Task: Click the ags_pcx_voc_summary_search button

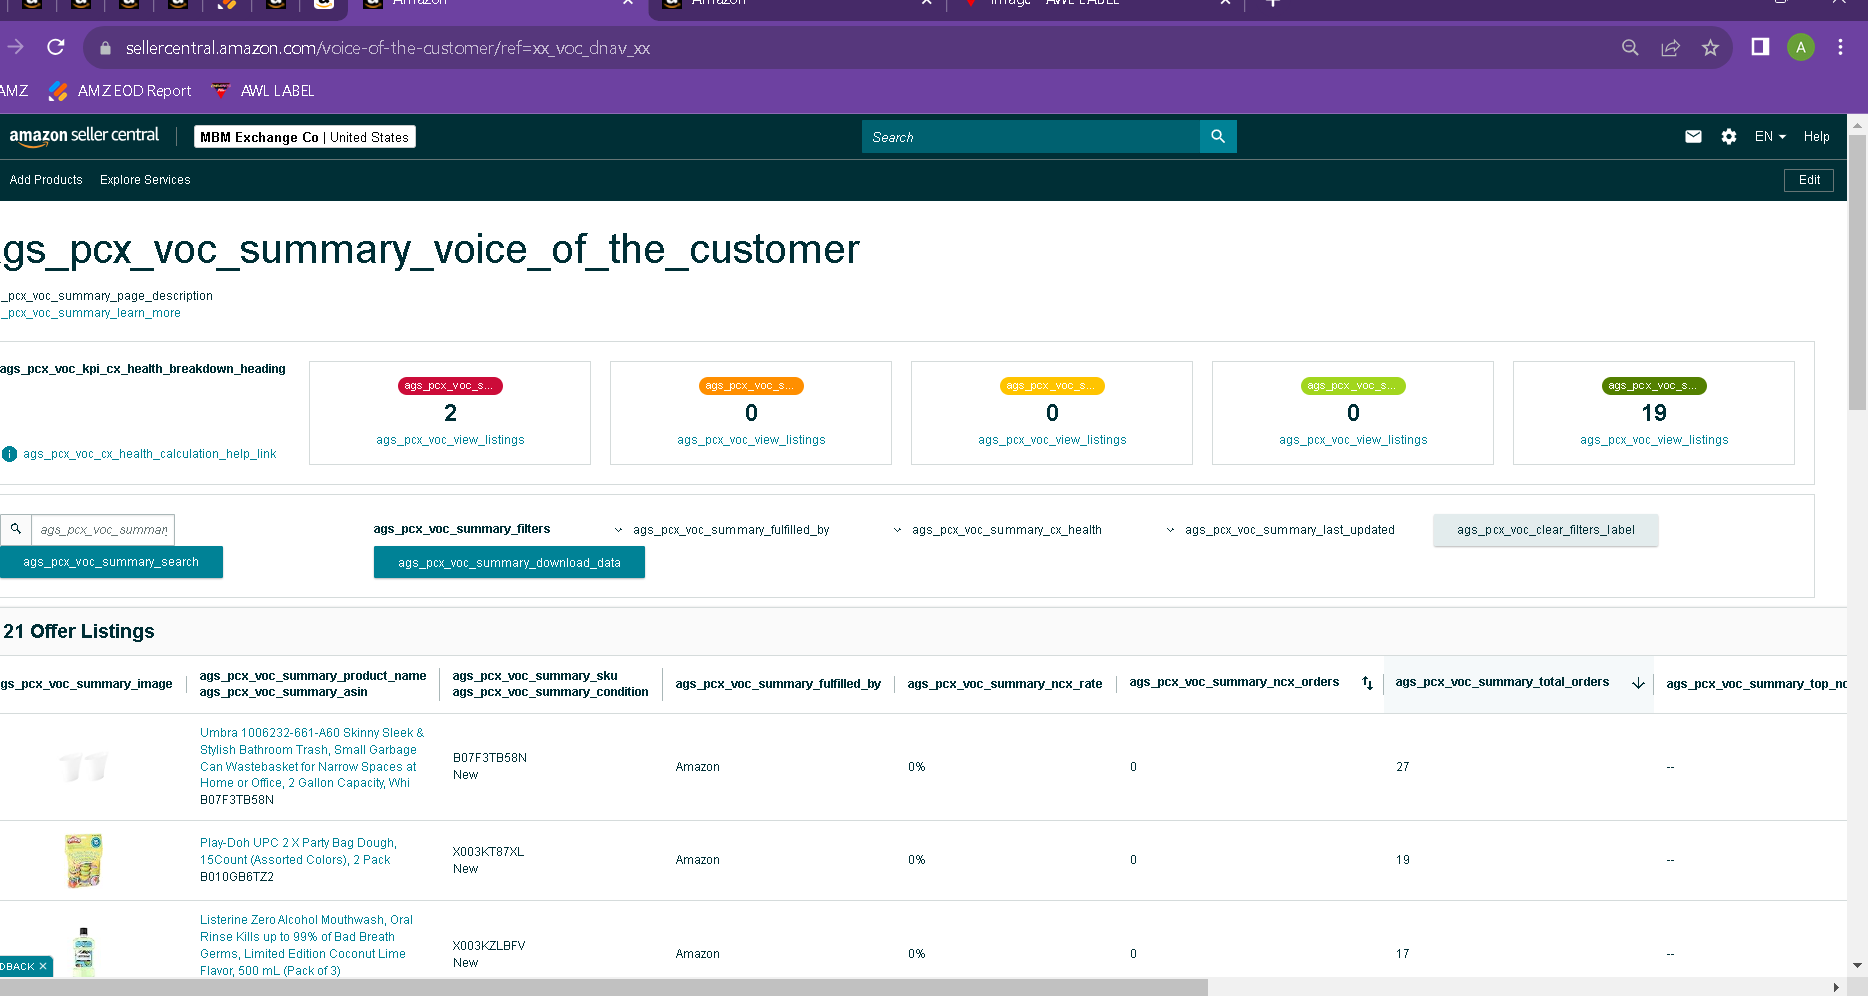Action: (x=111, y=562)
